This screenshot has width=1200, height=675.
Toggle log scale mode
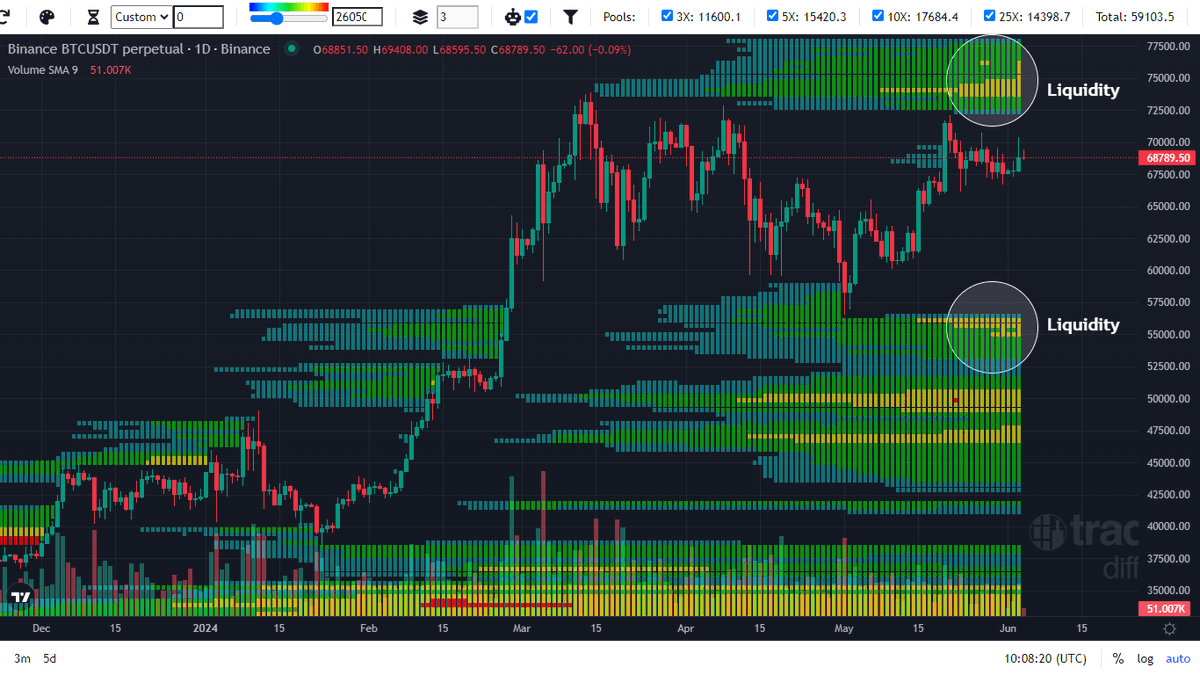coord(1145,659)
